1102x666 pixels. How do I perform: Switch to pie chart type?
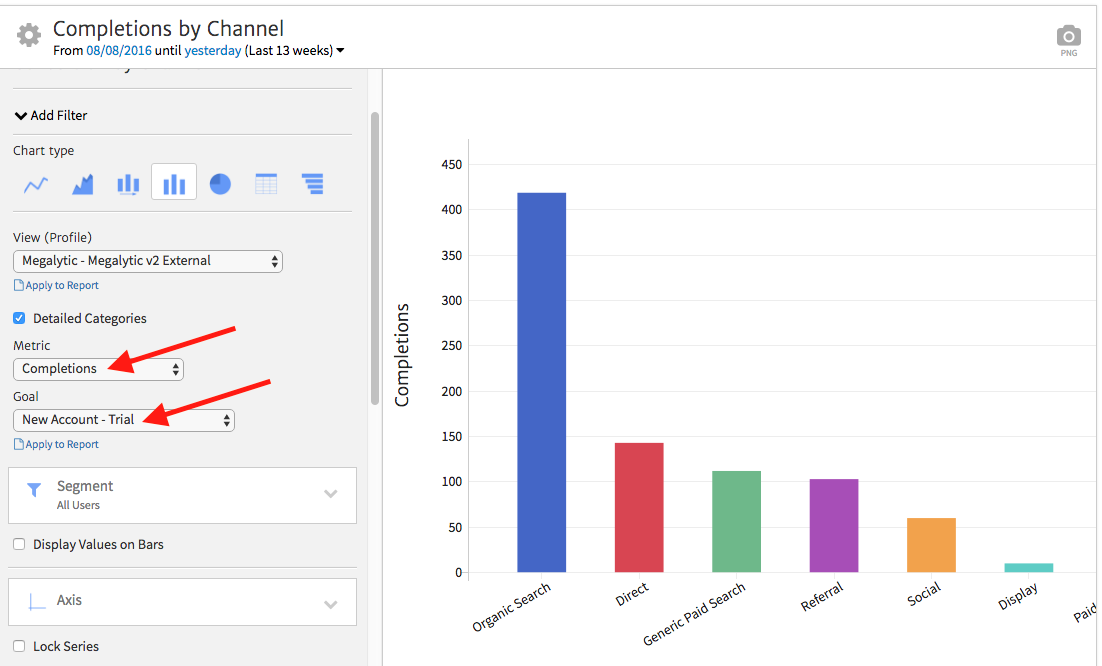click(x=220, y=185)
